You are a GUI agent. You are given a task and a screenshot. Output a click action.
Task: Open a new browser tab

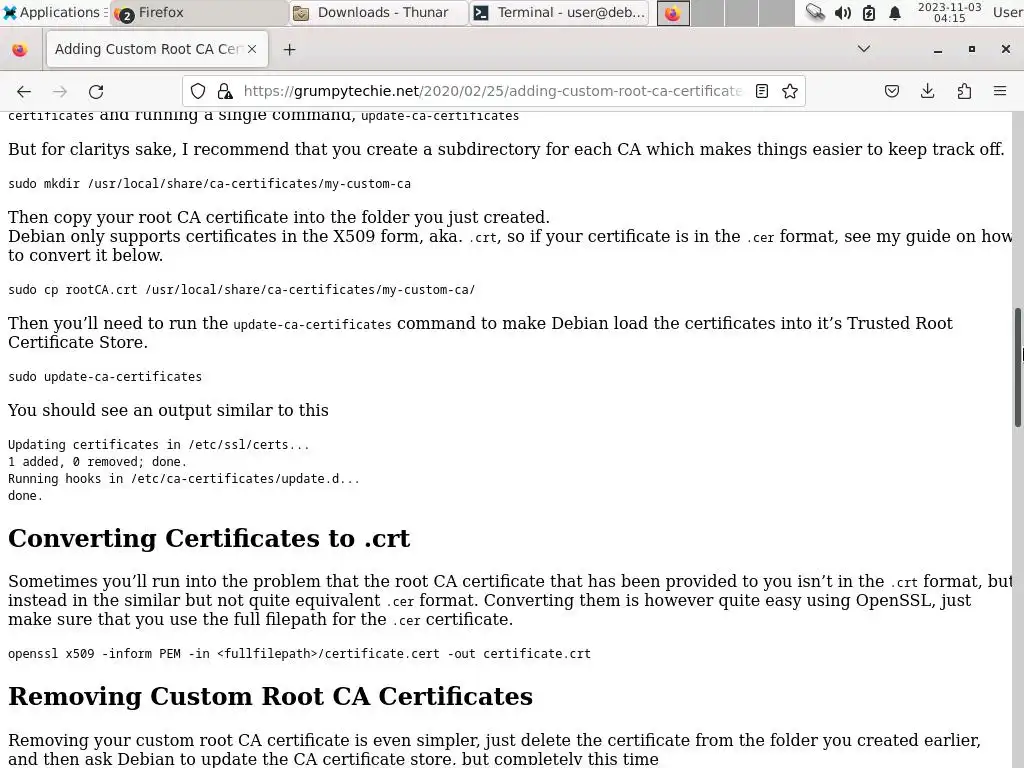(289, 50)
